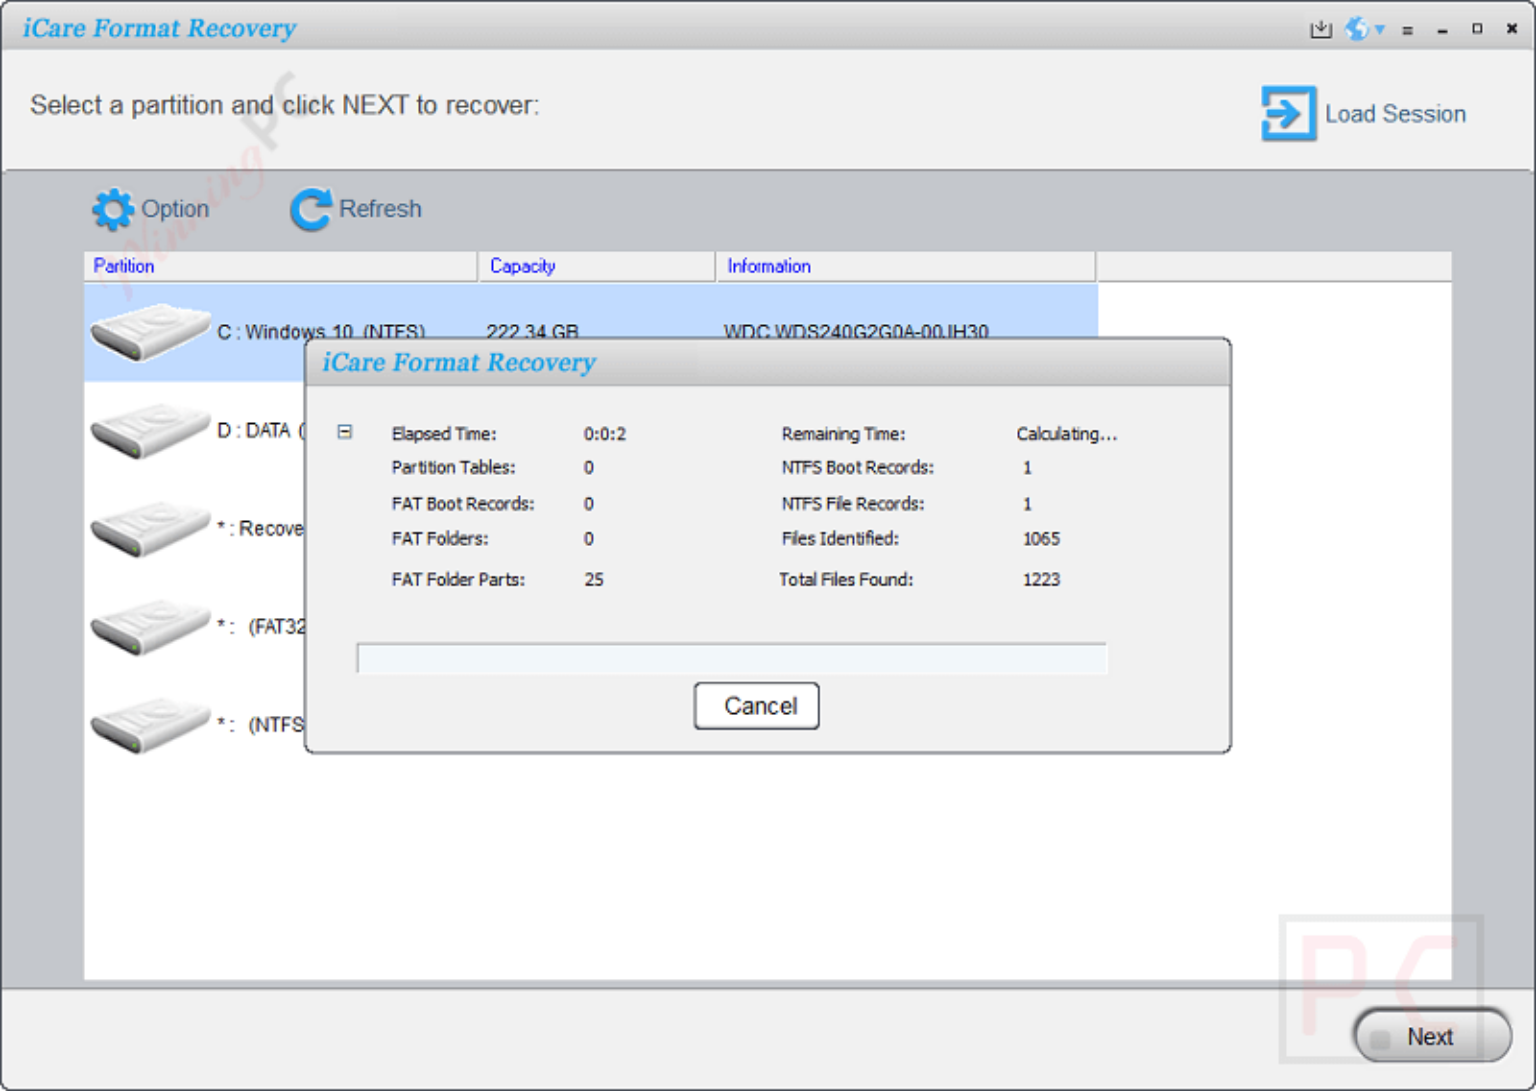Click the download tray icon in title bar

point(1320,29)
